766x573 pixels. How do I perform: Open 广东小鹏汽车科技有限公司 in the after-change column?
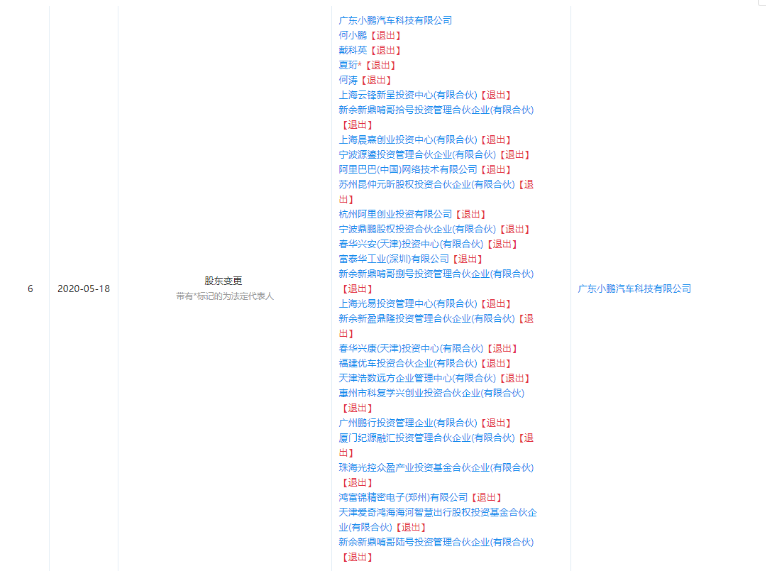tap(634, 289)
